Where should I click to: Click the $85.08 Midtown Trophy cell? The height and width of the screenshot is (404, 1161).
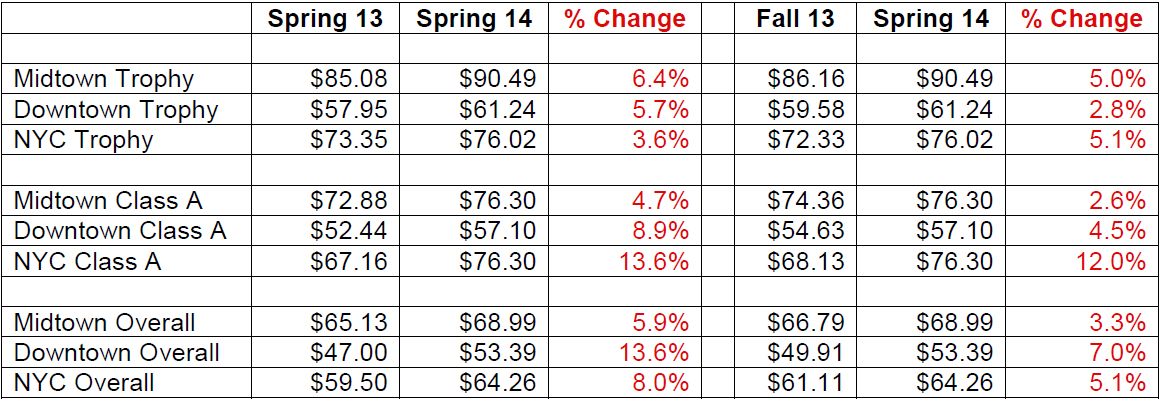(x=349, y=78)
